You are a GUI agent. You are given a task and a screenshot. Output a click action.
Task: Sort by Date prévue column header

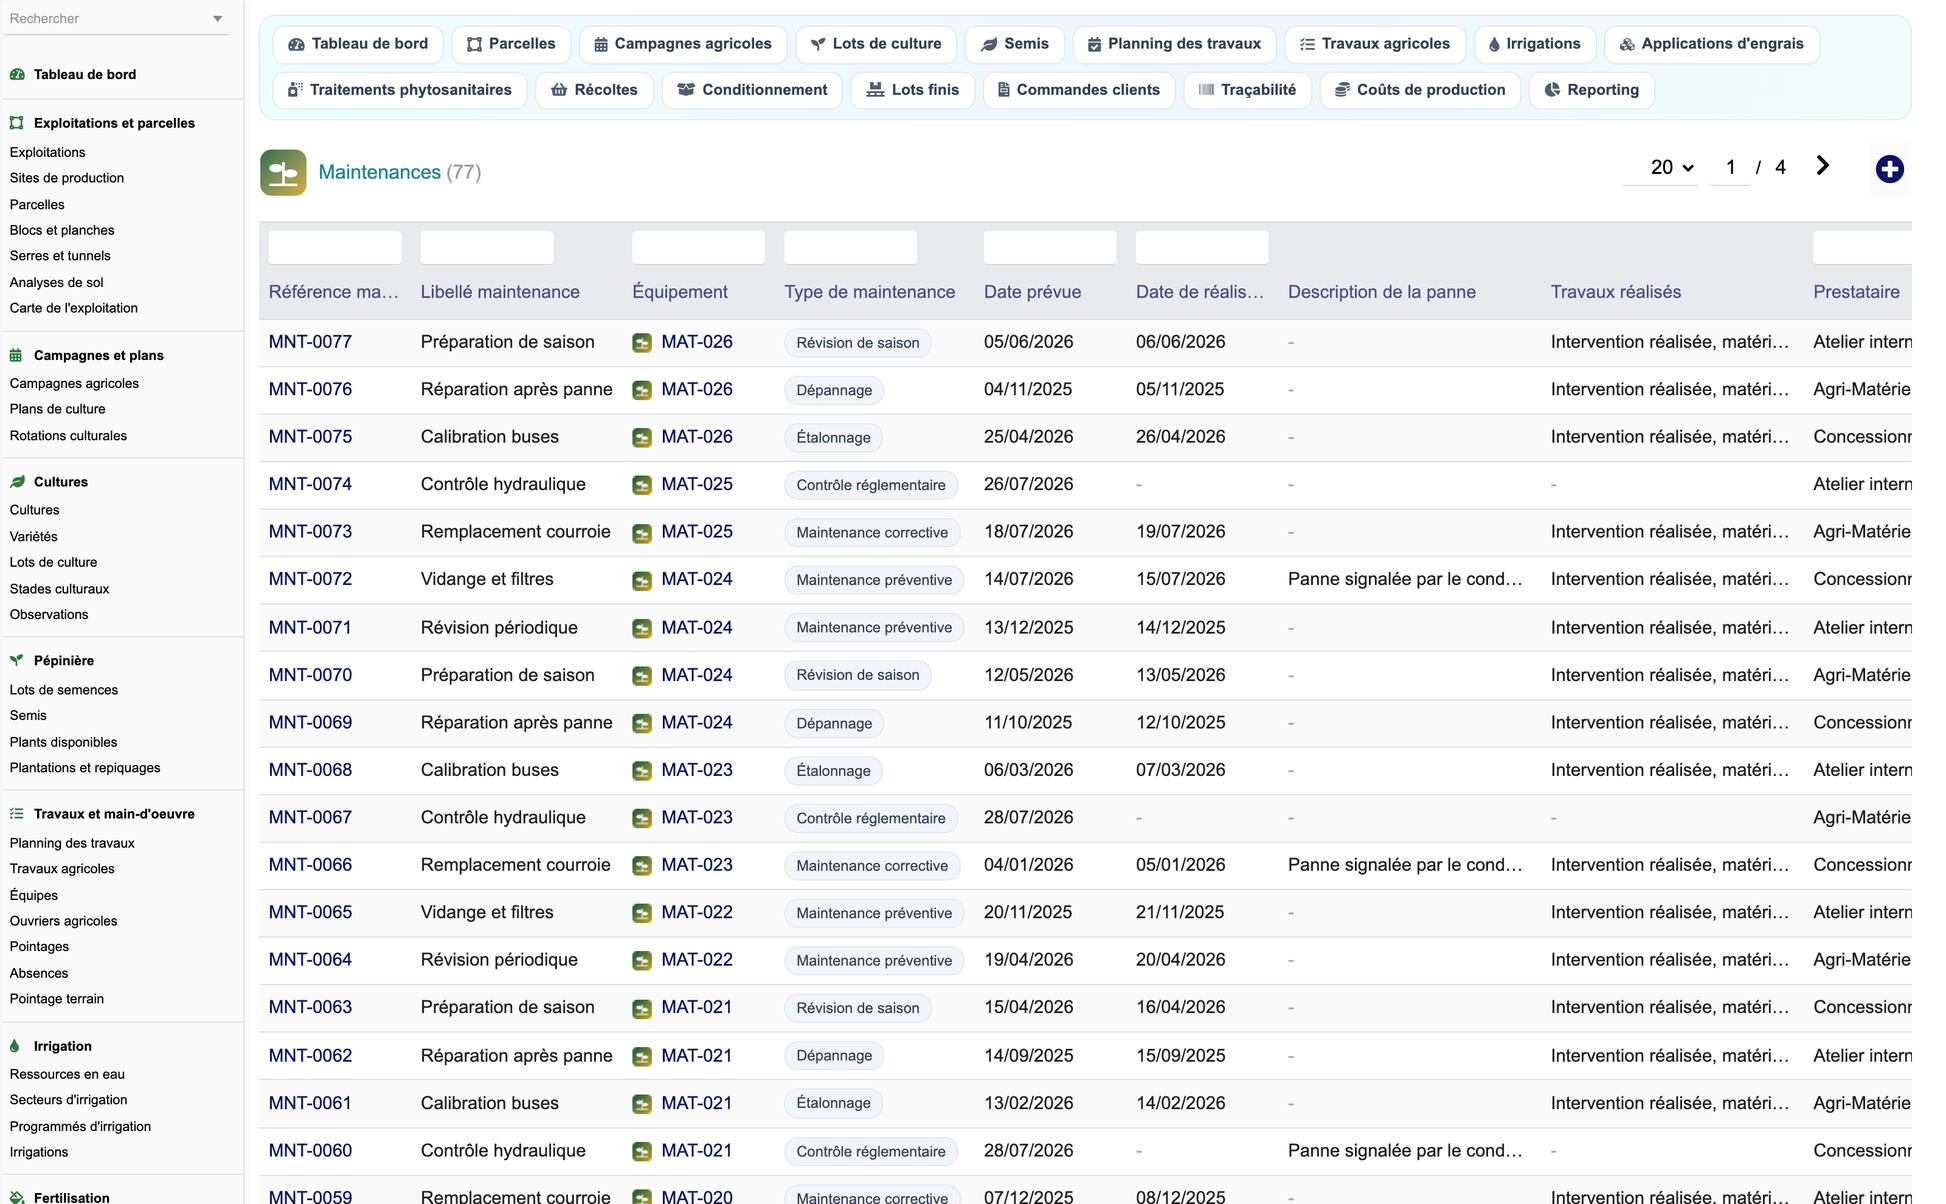(1033, 292)
